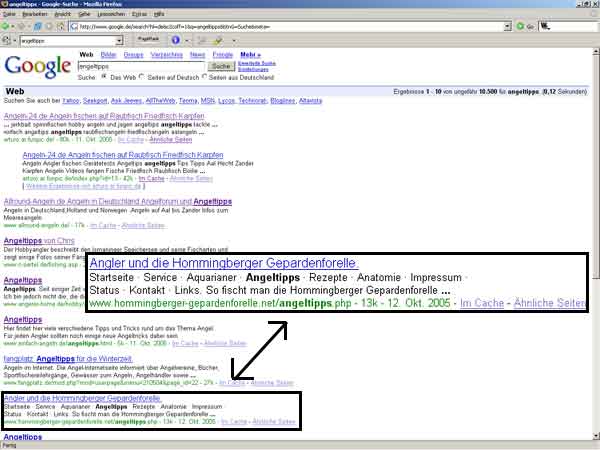Open the Ansicht menu

click(62, 14)
